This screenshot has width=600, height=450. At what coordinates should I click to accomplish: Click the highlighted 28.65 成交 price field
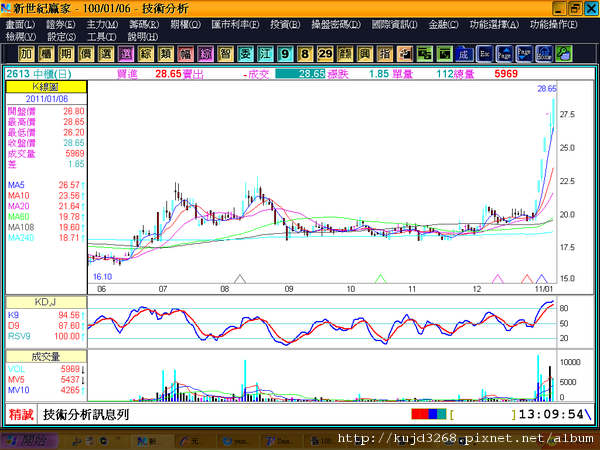tap(300, 74)
